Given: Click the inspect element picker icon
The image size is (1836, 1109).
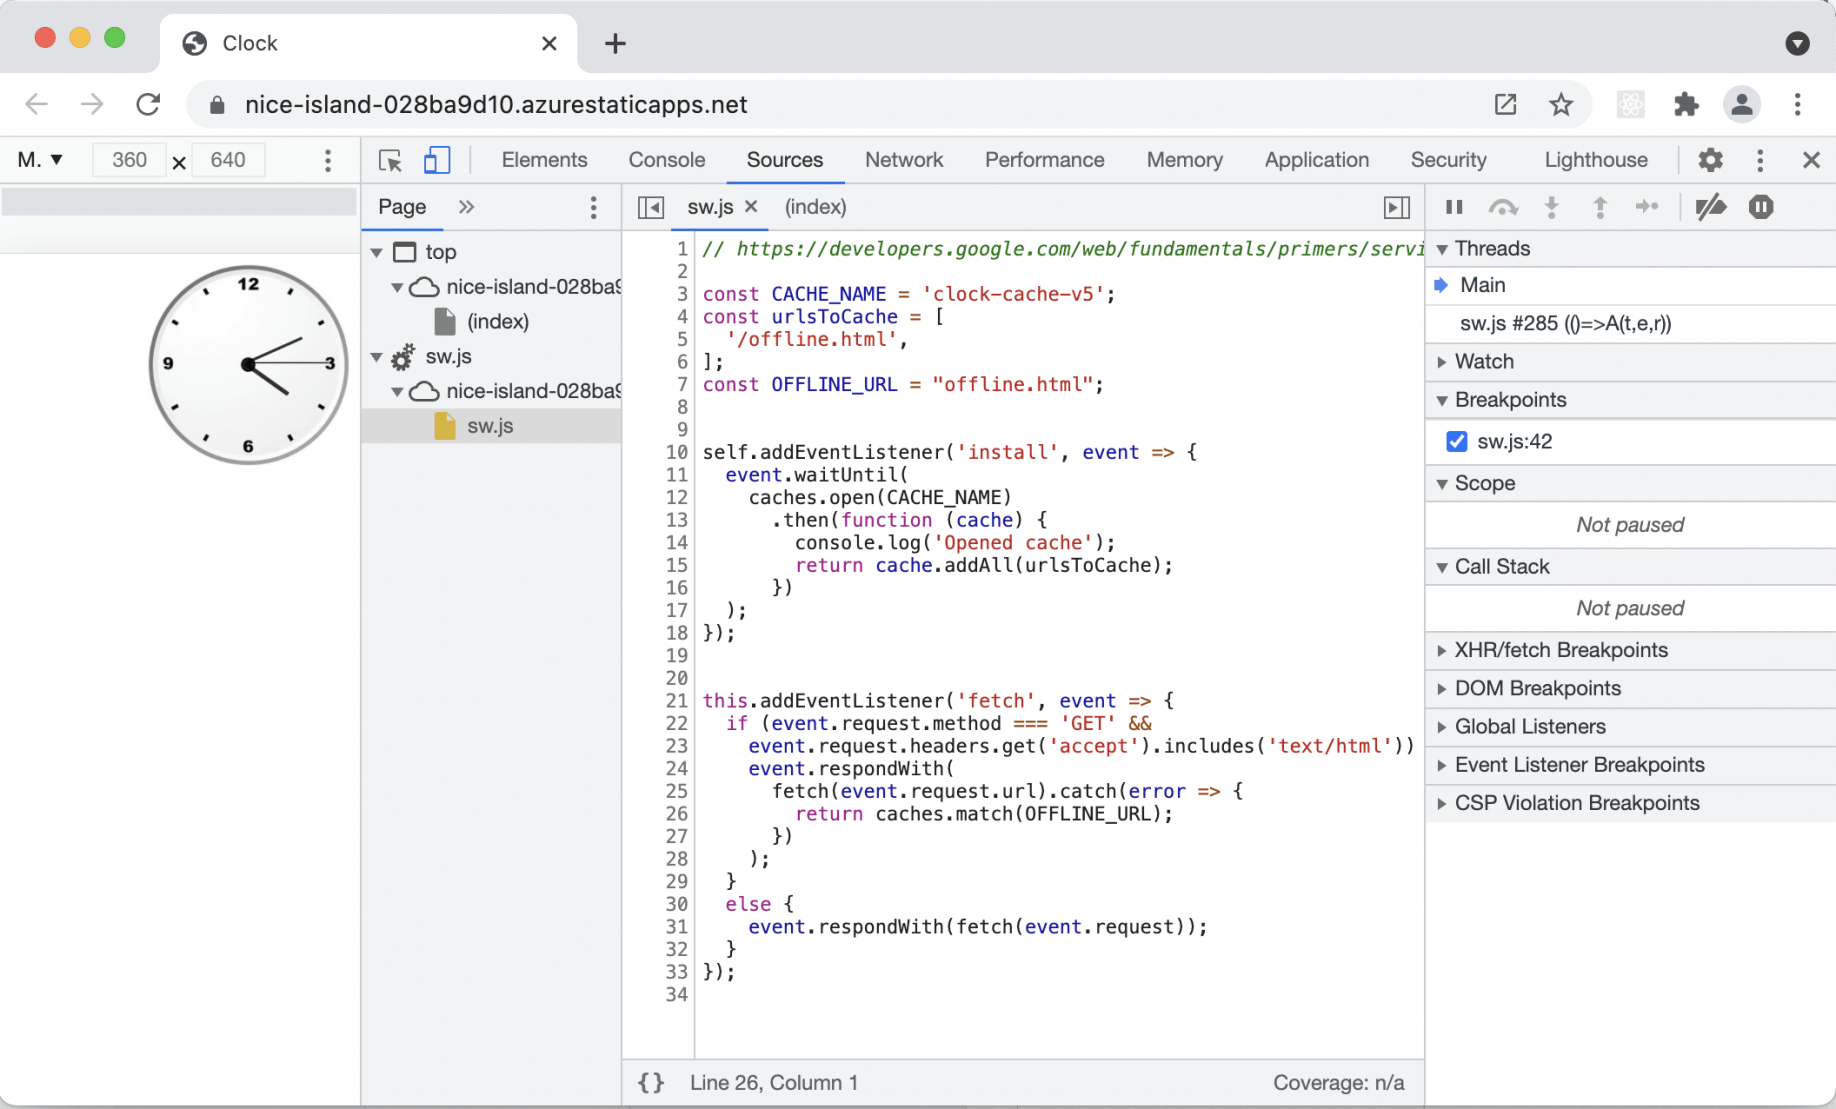Looking at the screenshot, I should pos(390,160).
